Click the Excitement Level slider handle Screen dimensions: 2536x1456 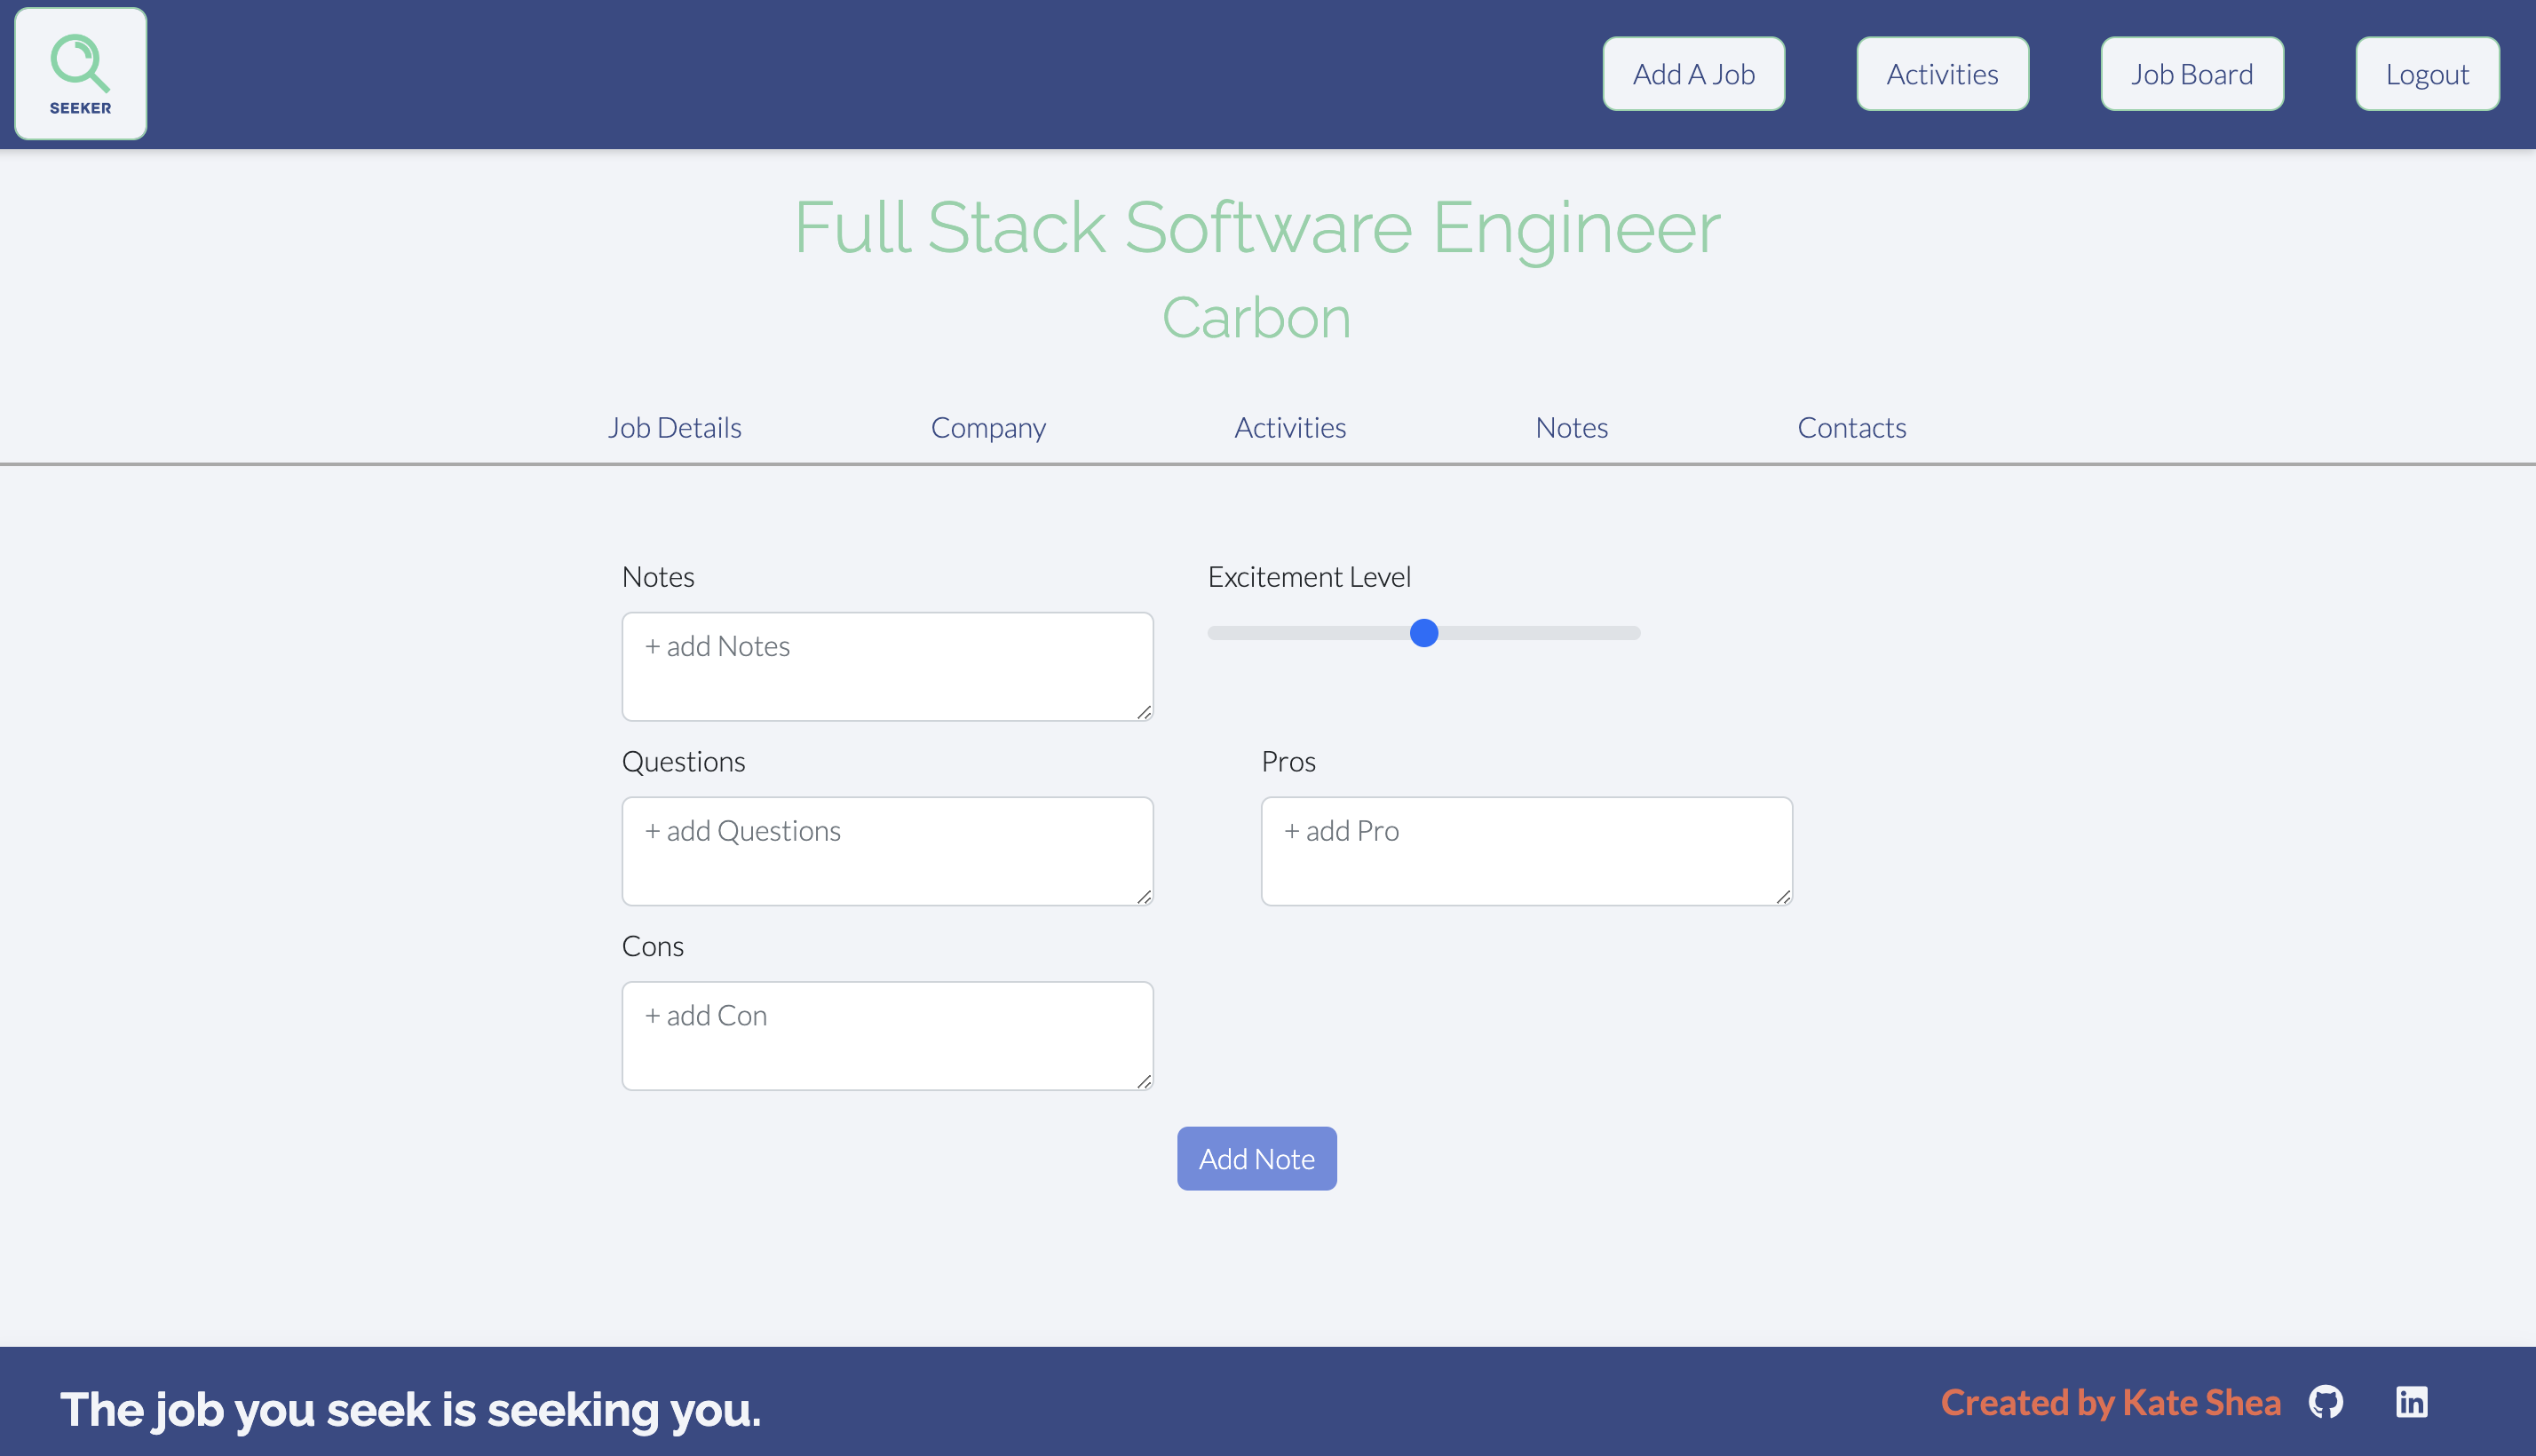[1423, 632]
